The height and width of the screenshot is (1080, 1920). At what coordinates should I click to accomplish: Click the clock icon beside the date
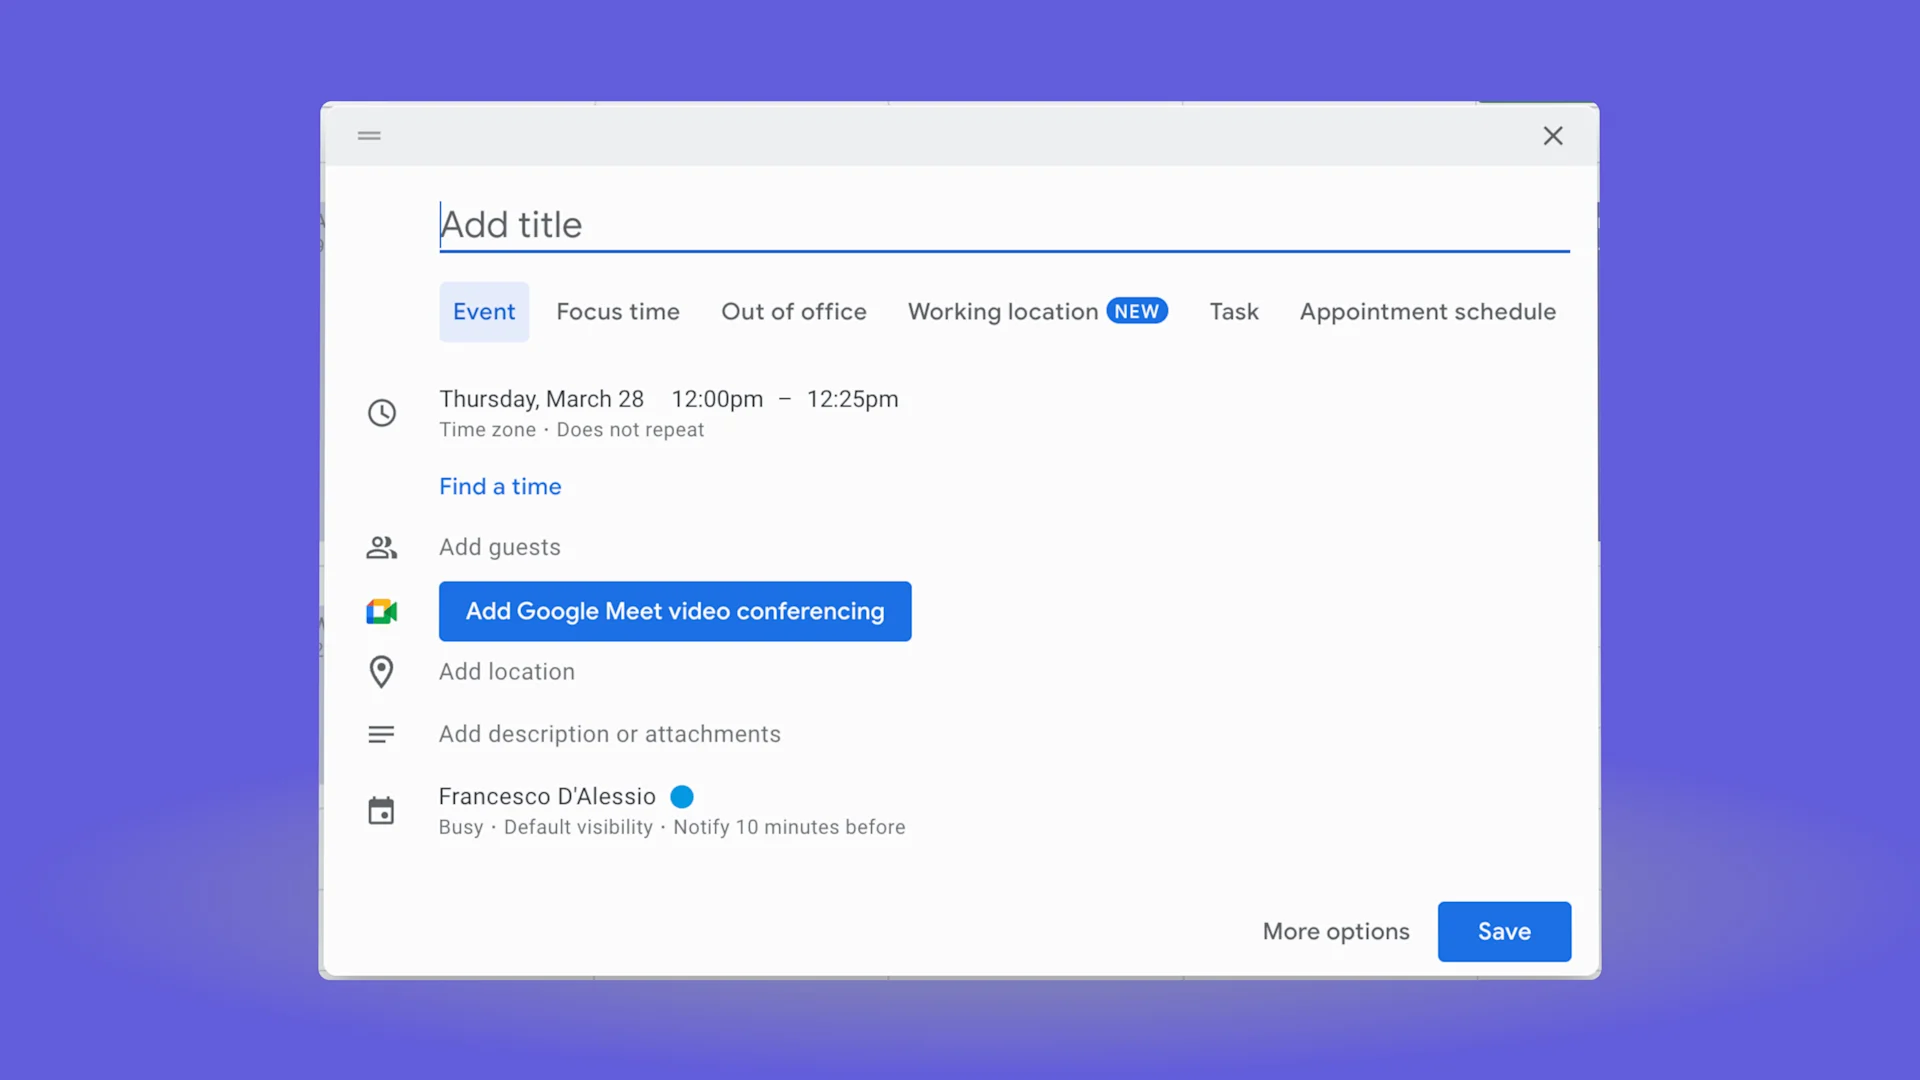tap(382, 412)
